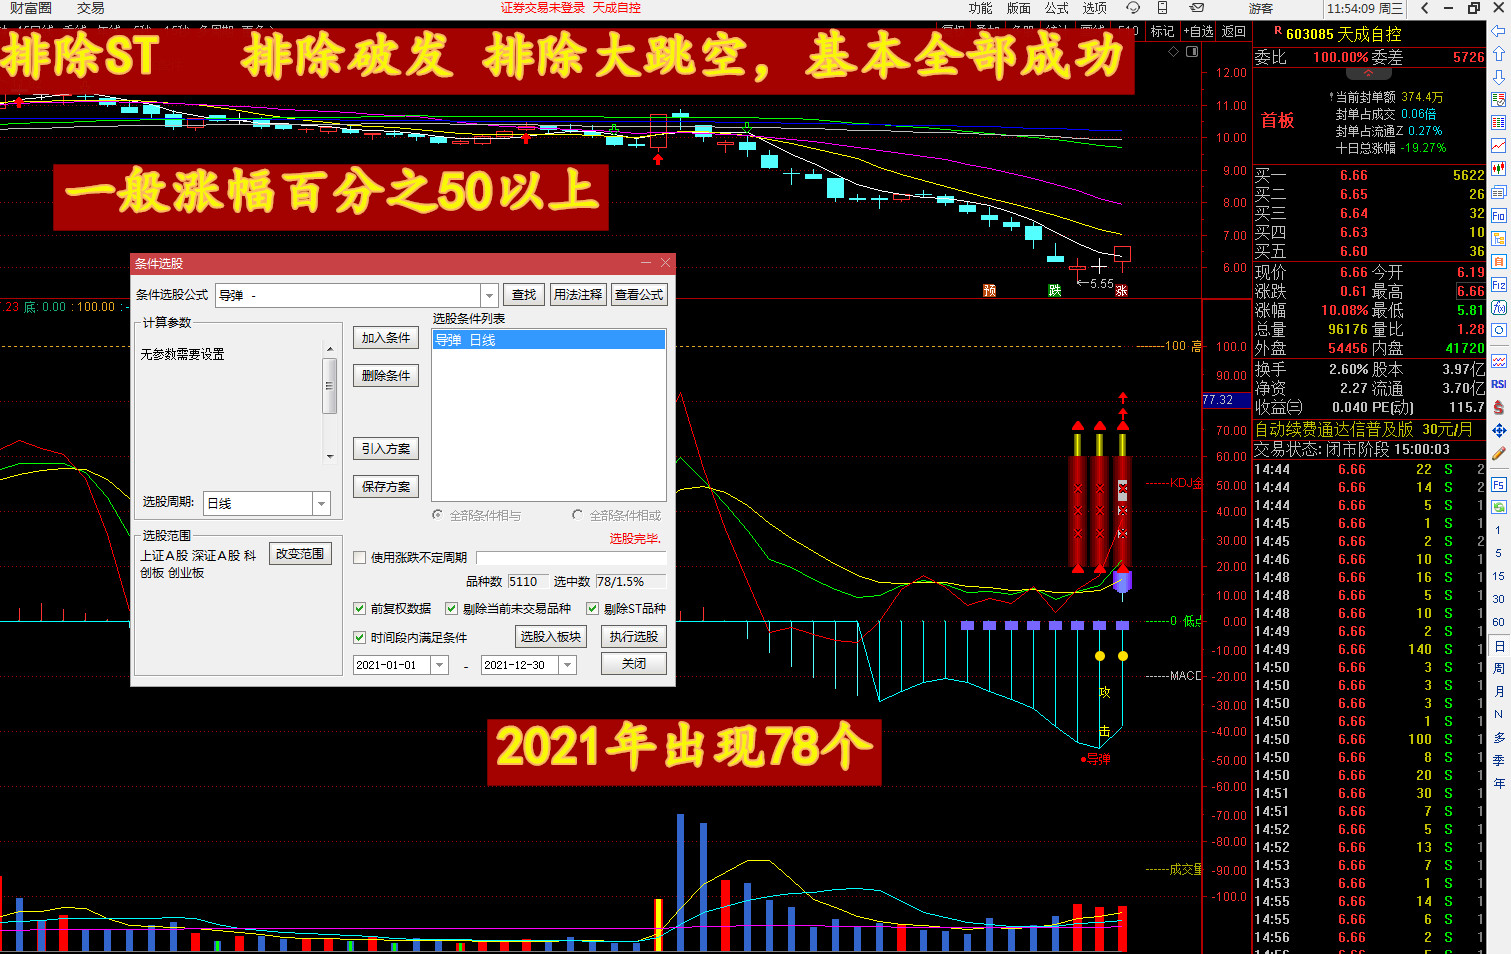
Task: Click the 返回 button above chart
Action: click(x=1234, y=31)
